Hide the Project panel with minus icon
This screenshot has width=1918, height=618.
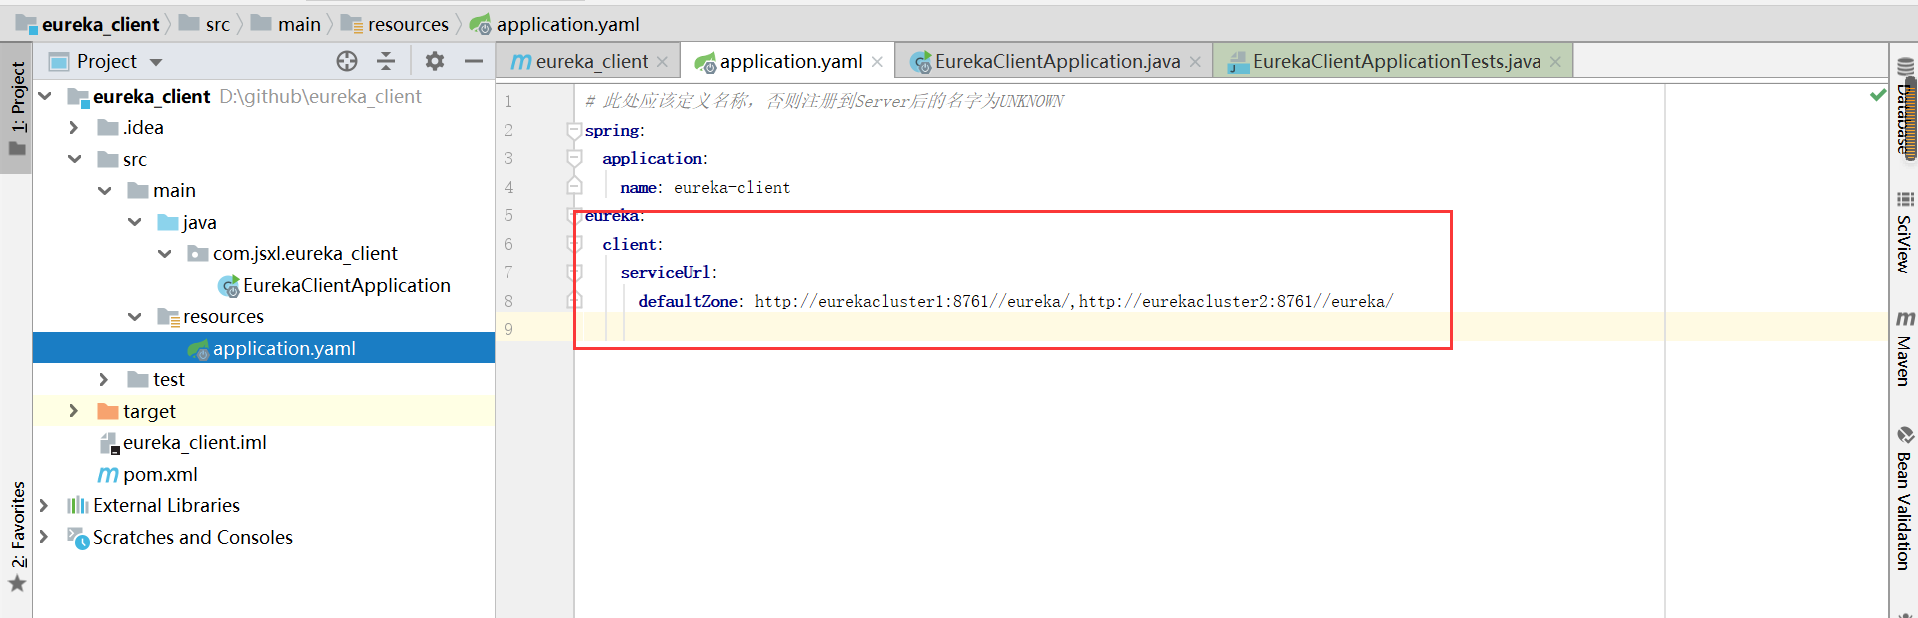[x=474, y=61]
